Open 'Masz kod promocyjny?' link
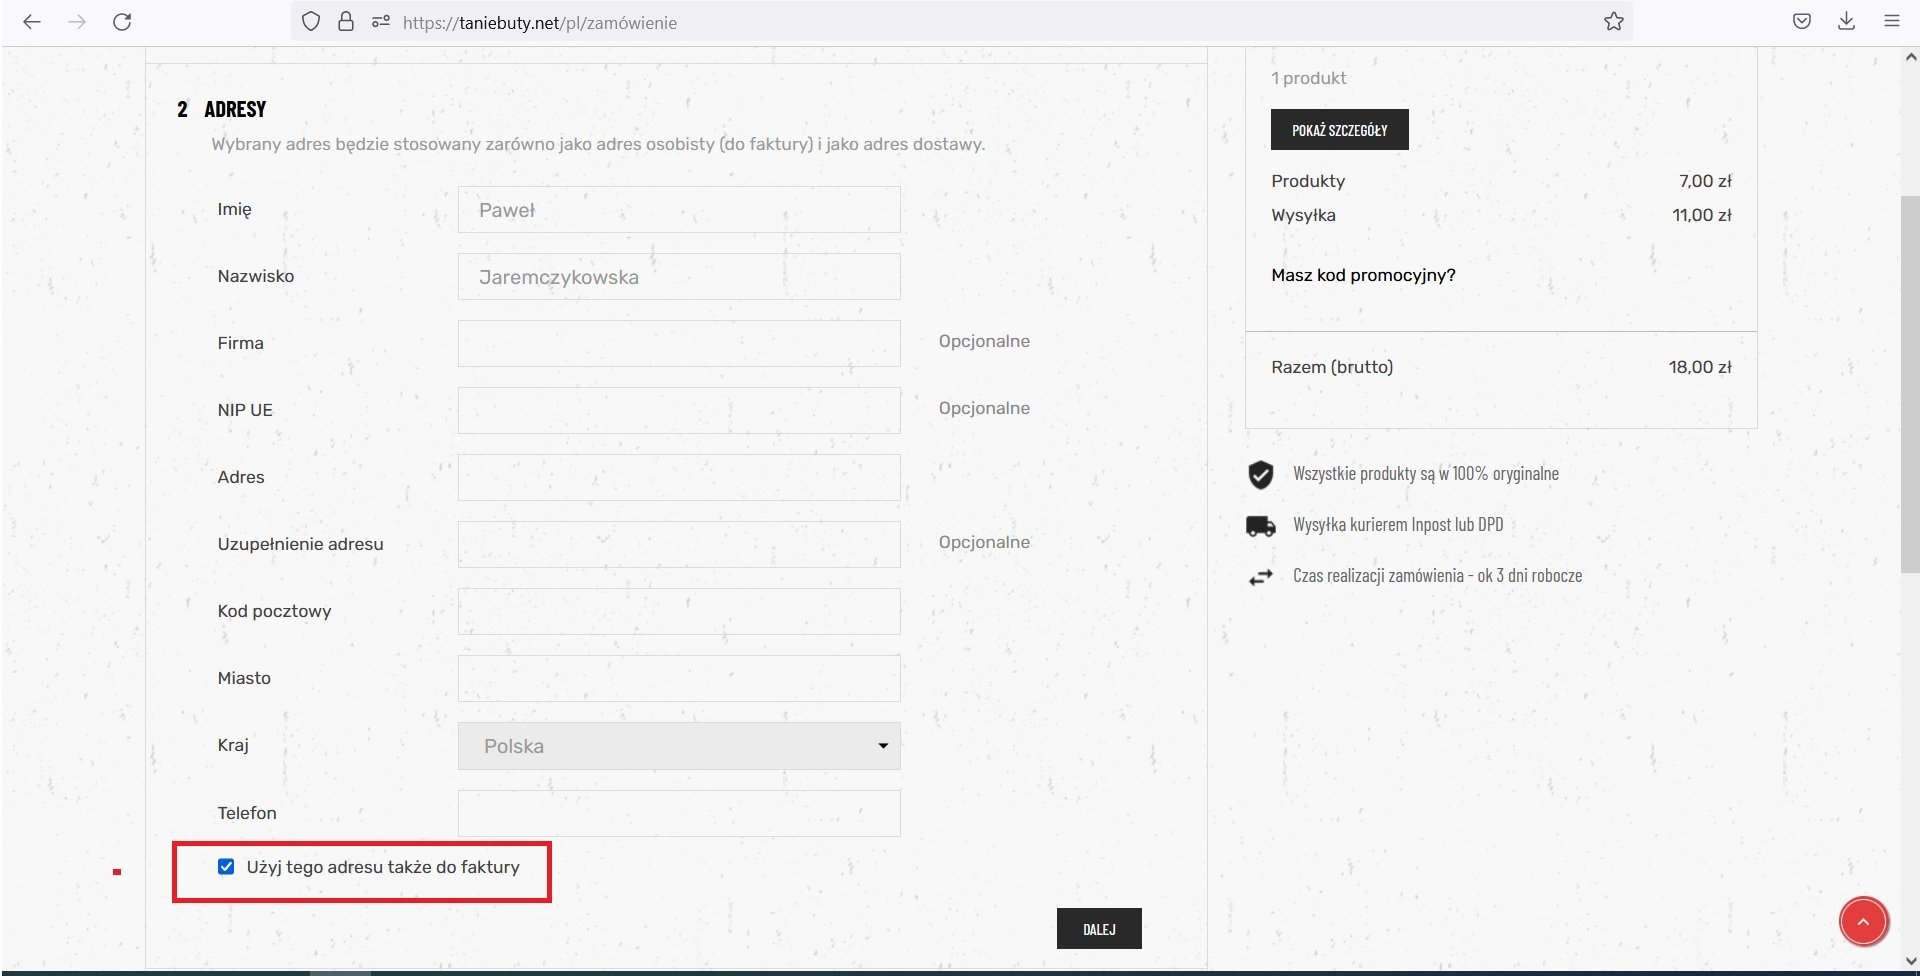 1363,275
